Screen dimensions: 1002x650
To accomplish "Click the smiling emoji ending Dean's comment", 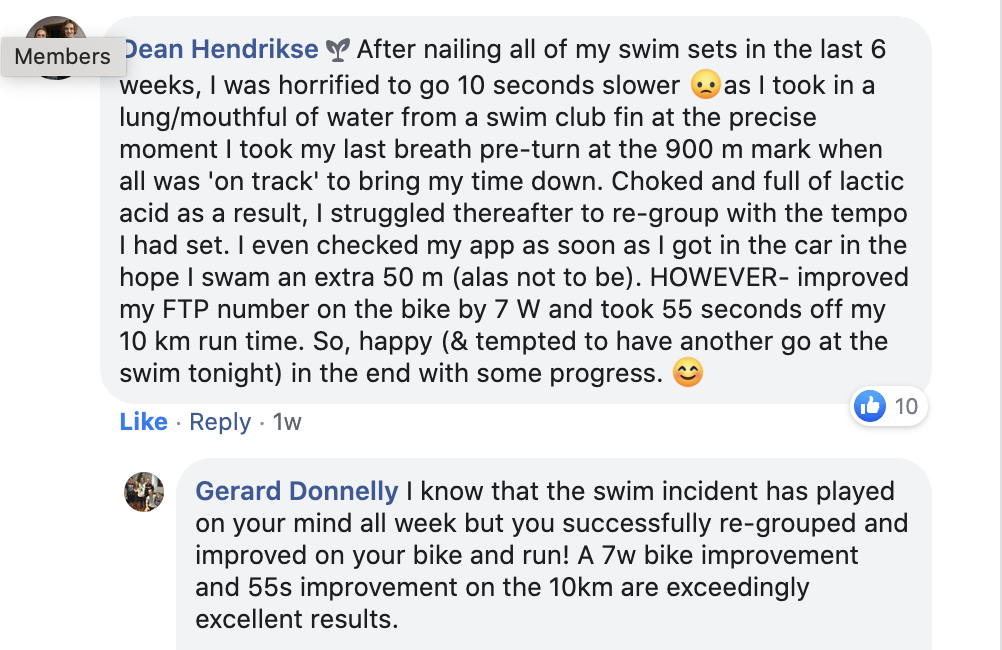I will click(688, 373).
